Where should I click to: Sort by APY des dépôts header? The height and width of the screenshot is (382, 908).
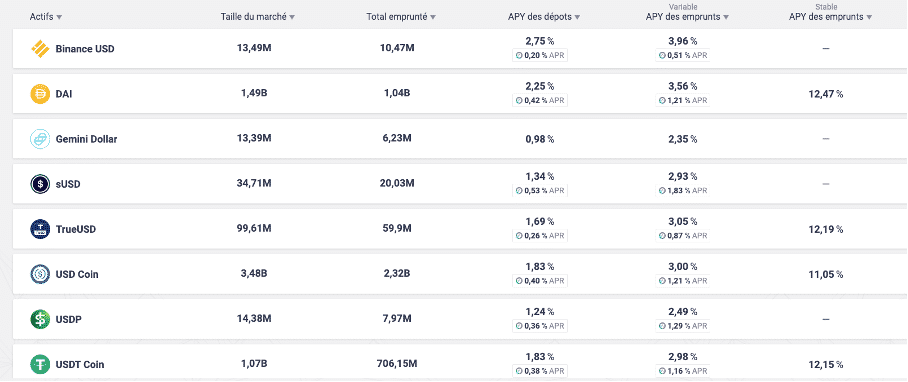(544, 17)
